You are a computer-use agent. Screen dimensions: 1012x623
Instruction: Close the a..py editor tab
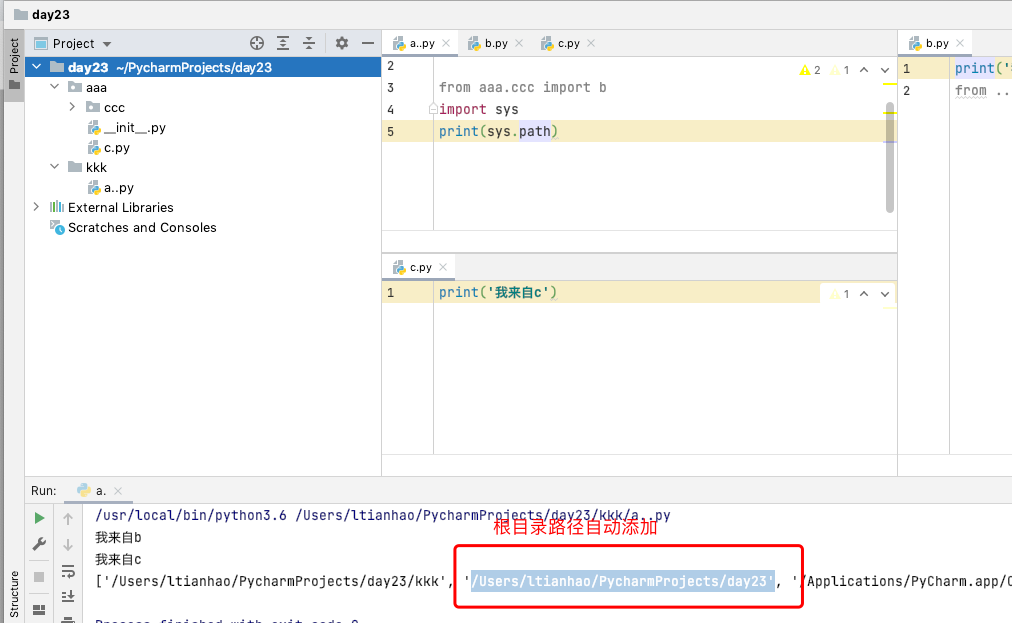(x=446, y=43)
